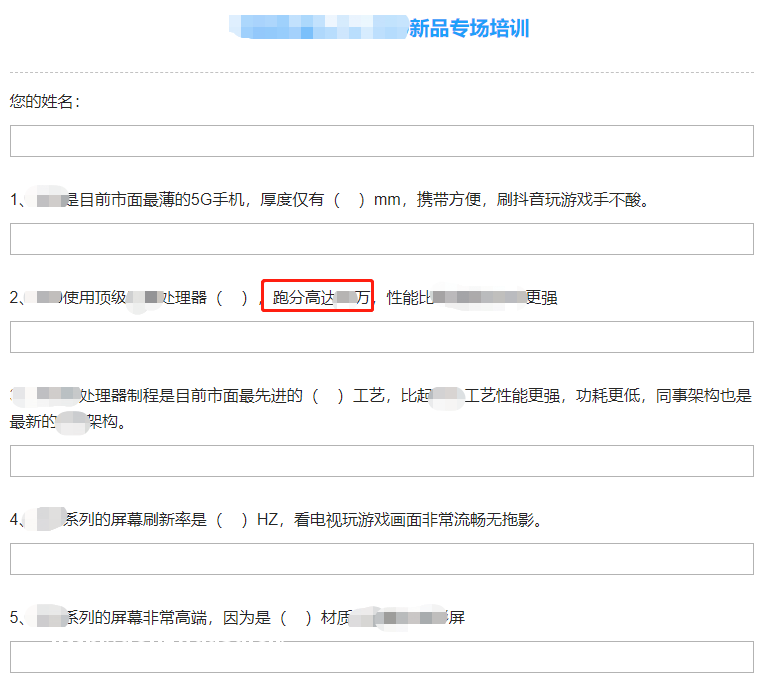
Task: Click the answer box for question 5
Action: pyautogui.click(x=381, y=657)
